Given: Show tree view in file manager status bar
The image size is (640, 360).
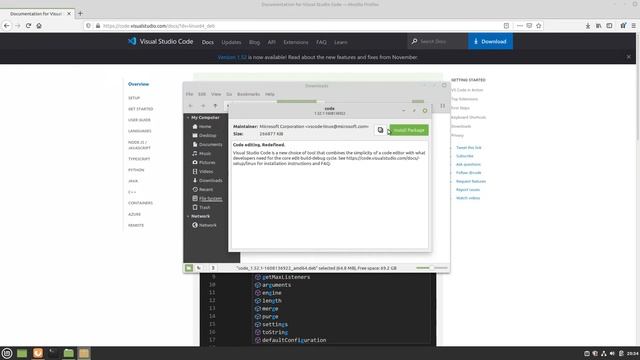Looking at the screenshot, I should point(199,268).
